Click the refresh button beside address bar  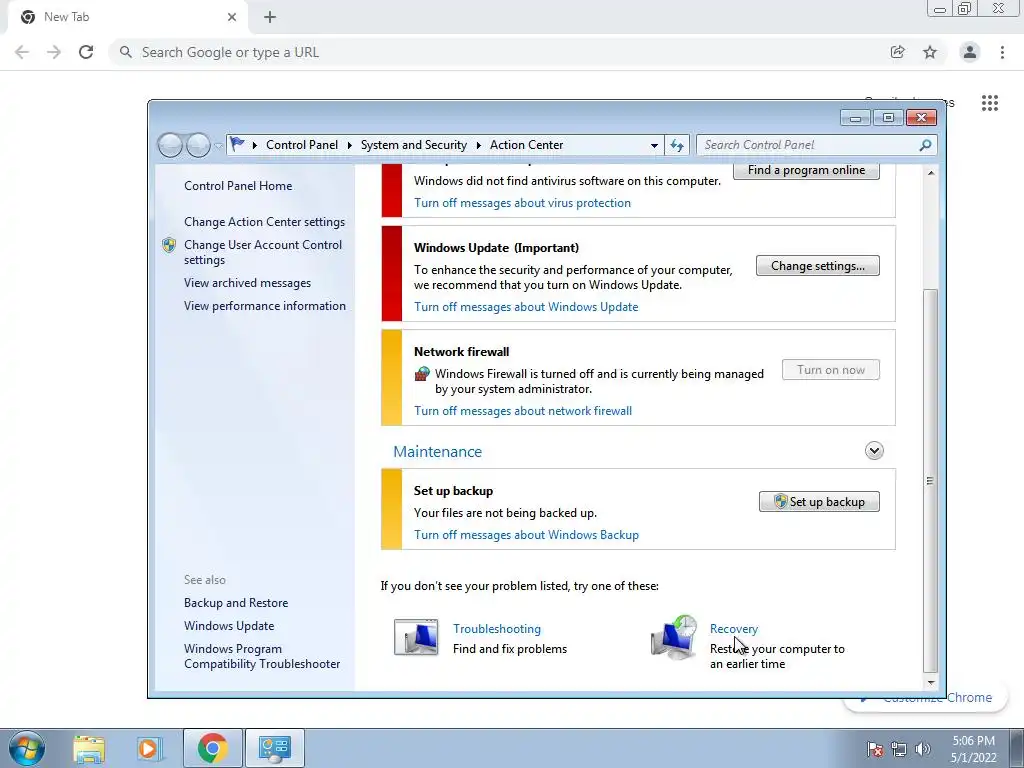(x=677, y=145)
